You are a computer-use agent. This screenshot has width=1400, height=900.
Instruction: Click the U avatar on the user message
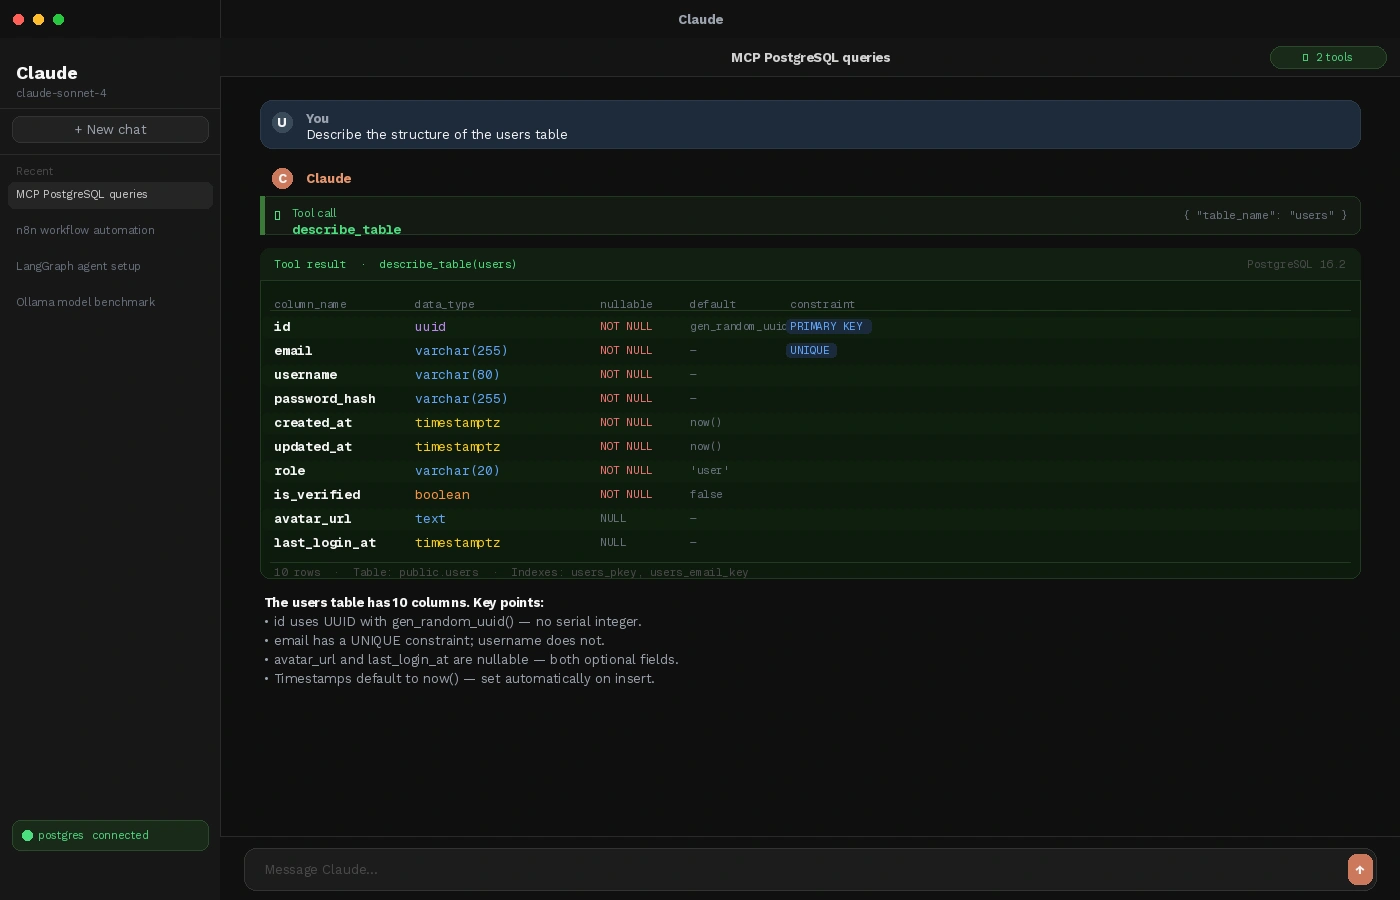[x=283, y=123]
